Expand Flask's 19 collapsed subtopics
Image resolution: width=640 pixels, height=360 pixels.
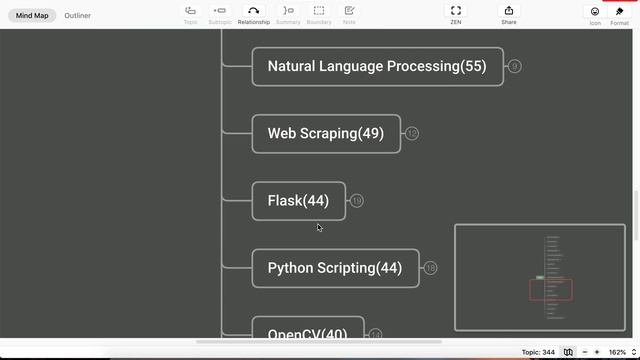357,201
